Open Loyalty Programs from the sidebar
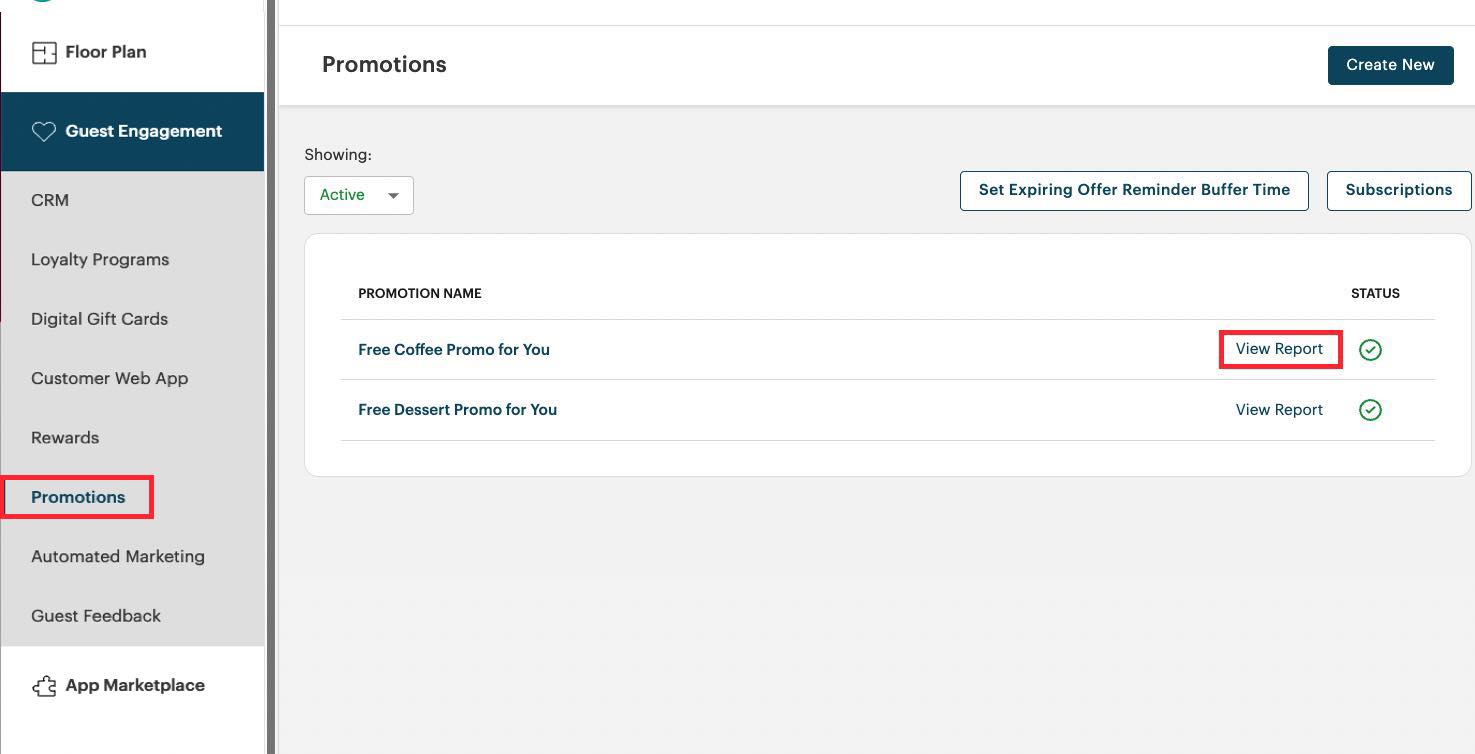Screen dimensions: 1475x754 pos(100,259)
